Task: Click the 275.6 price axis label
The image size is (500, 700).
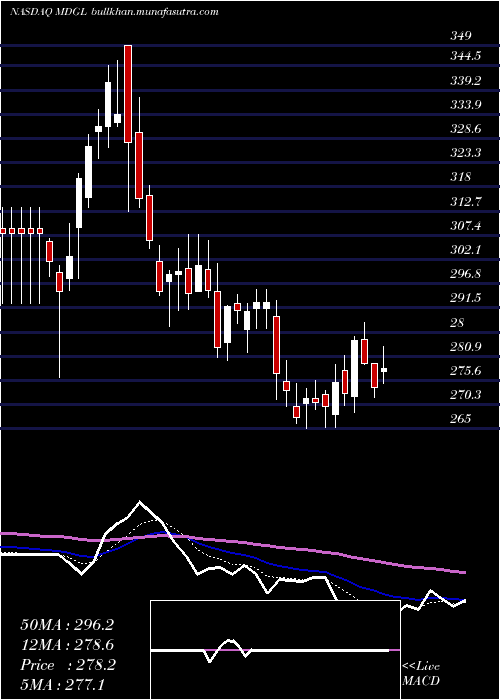Action: [x=466, y=371]
